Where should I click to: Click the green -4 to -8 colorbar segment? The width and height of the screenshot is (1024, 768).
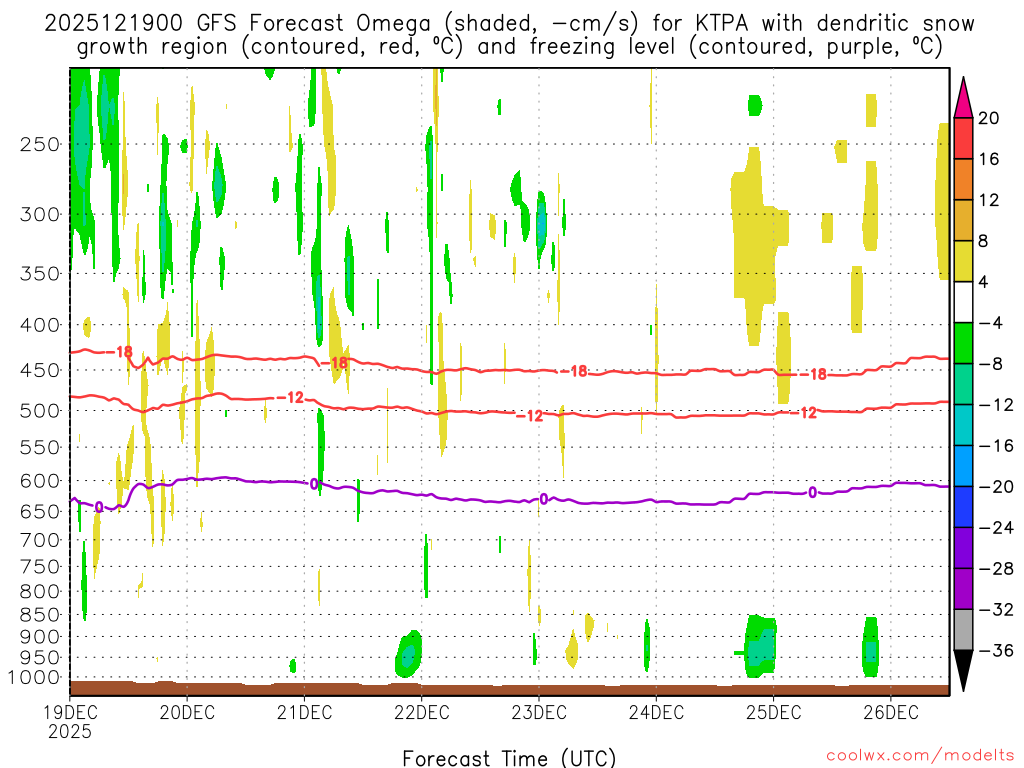tap(963, 344)
